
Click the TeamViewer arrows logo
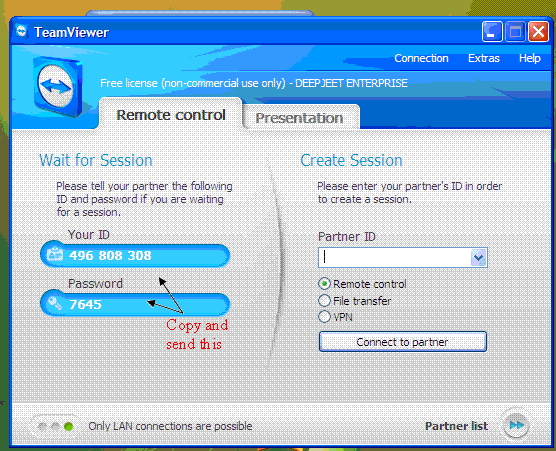[x=58, y=87]
